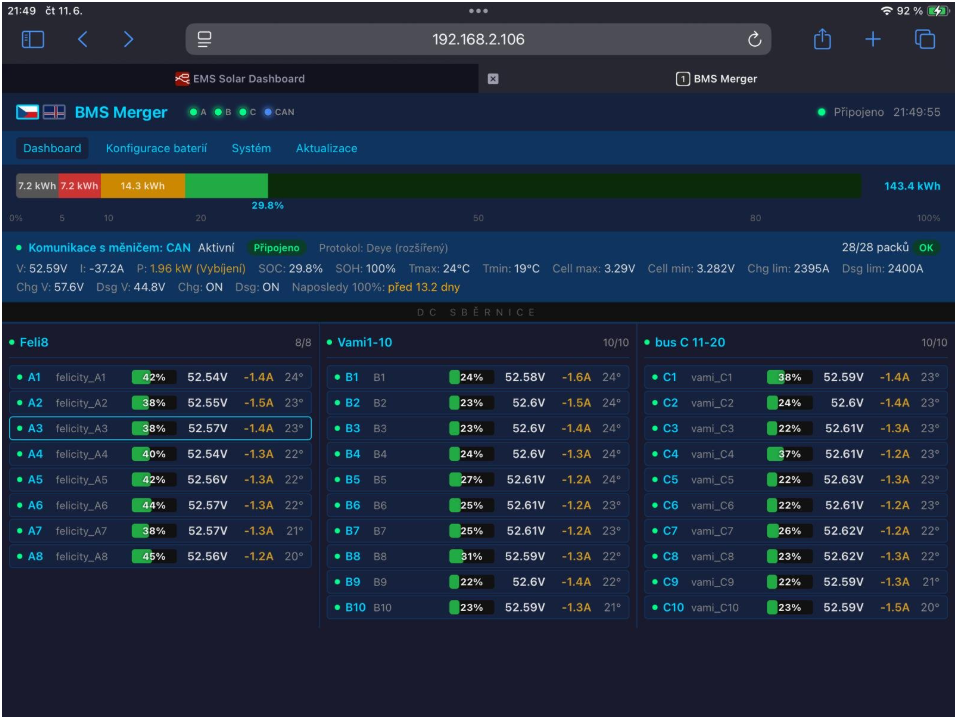
Task: Click the 42% charge bar of A5
Action: [x=154, y=480]
